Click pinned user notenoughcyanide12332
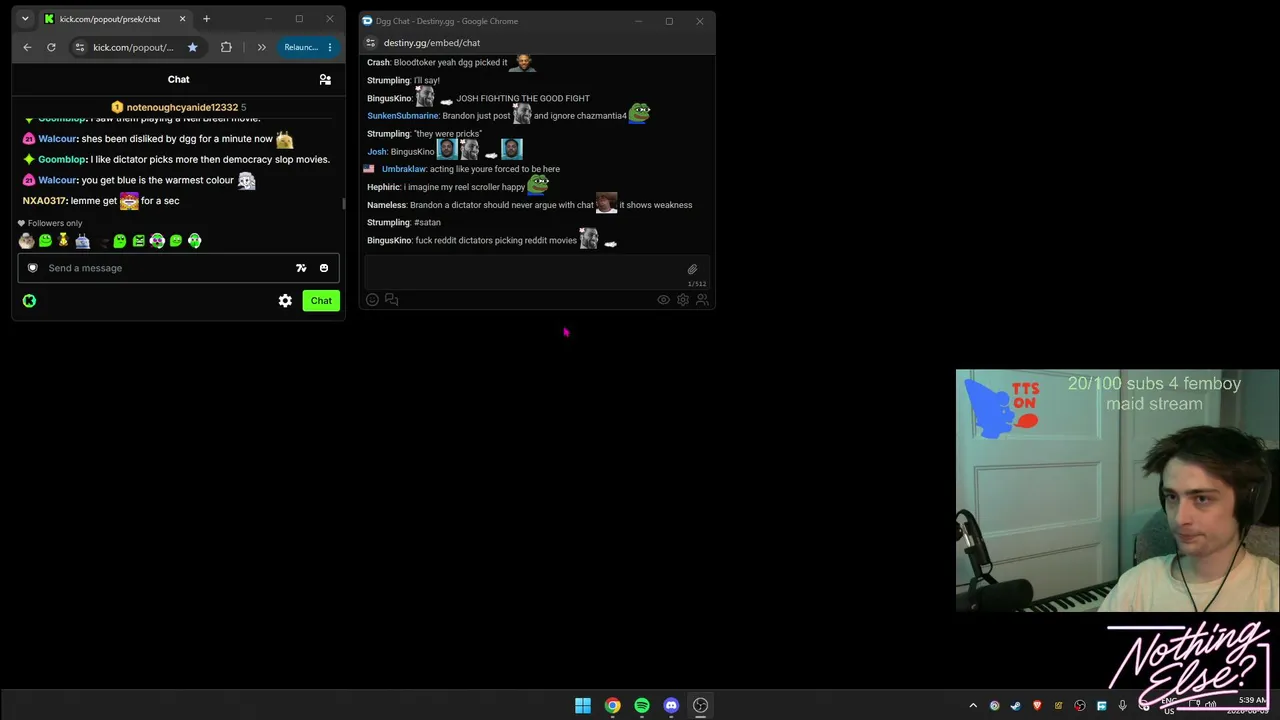The height and width of the screenshot is (720, 1280). 182,107
